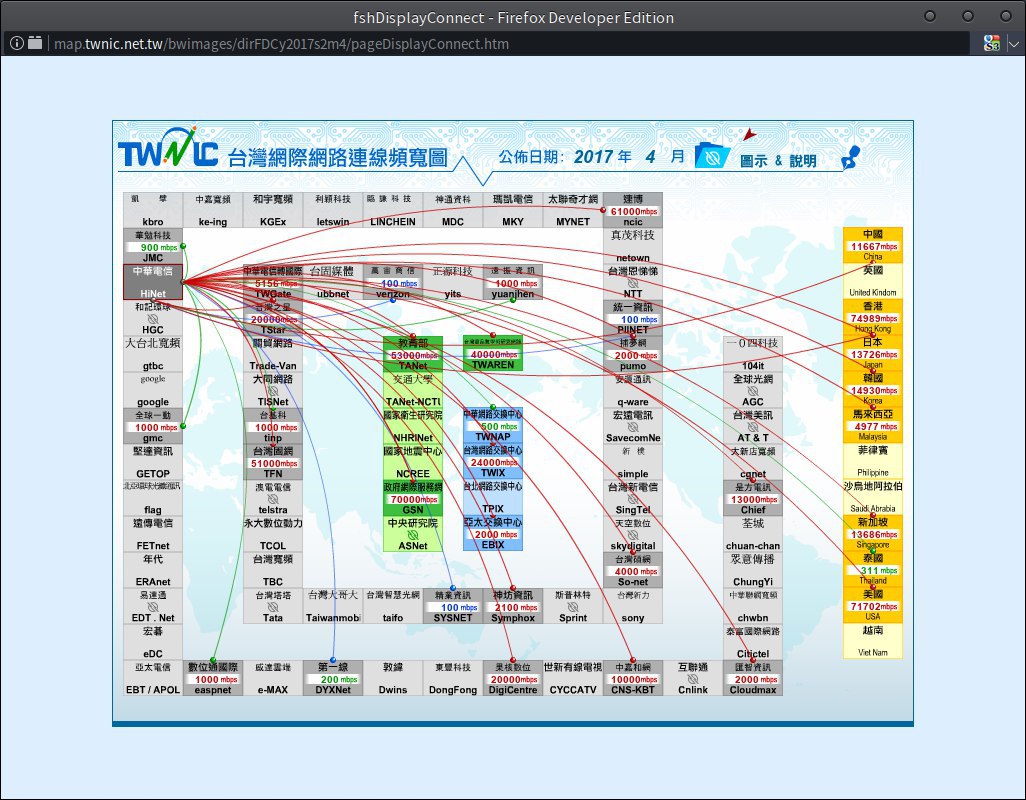Click the PIINET 100 mbps node

(x=633, y=318)
